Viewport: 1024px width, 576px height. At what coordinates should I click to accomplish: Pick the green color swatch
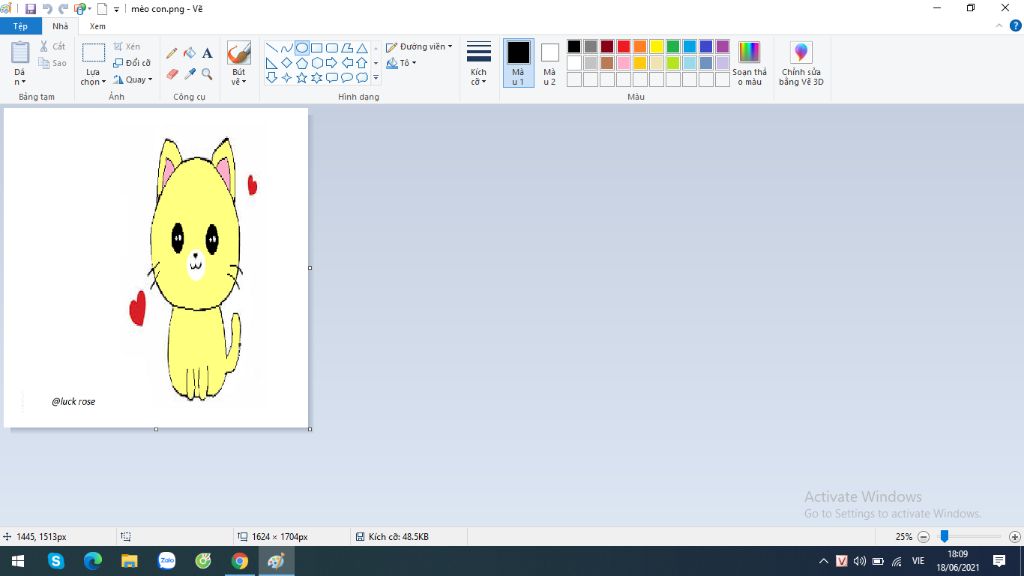(x=673, y=46)
